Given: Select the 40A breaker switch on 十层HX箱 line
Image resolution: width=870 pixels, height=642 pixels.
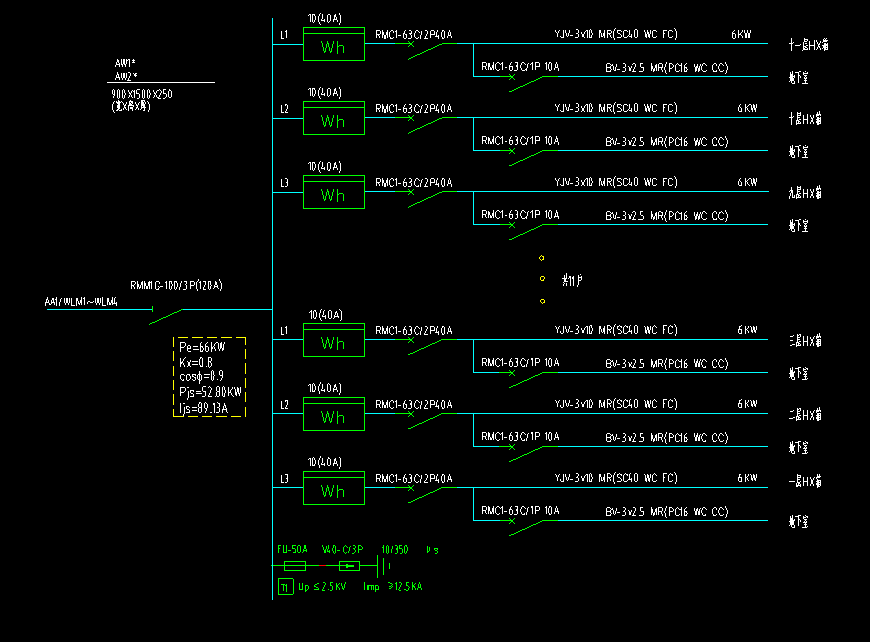Looking at the screenshot, I should click(426, 124).
